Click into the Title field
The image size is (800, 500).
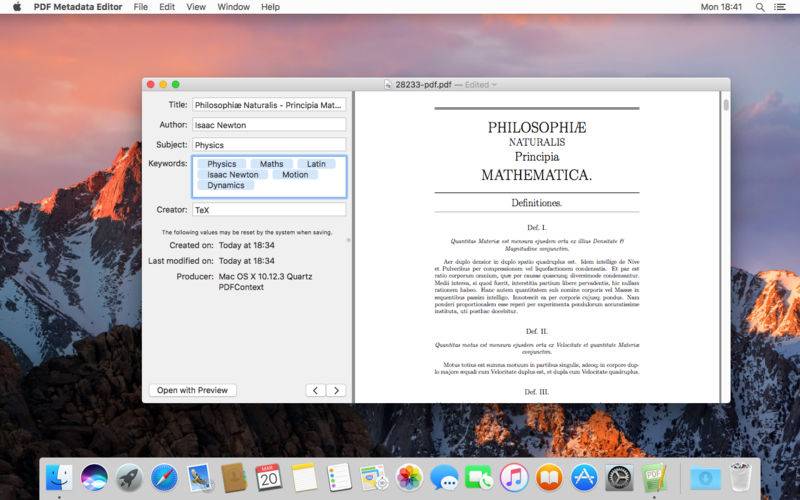click(x=269, y=105)
